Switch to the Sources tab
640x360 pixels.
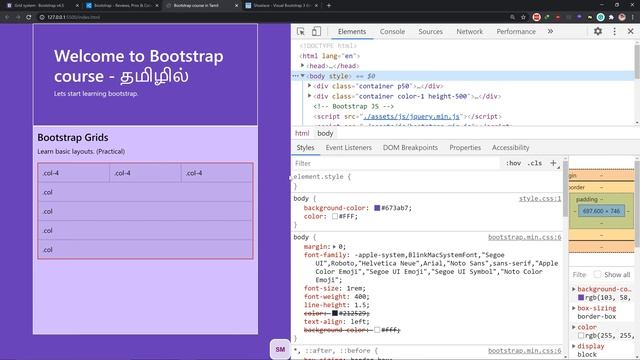tap(430, 31)
